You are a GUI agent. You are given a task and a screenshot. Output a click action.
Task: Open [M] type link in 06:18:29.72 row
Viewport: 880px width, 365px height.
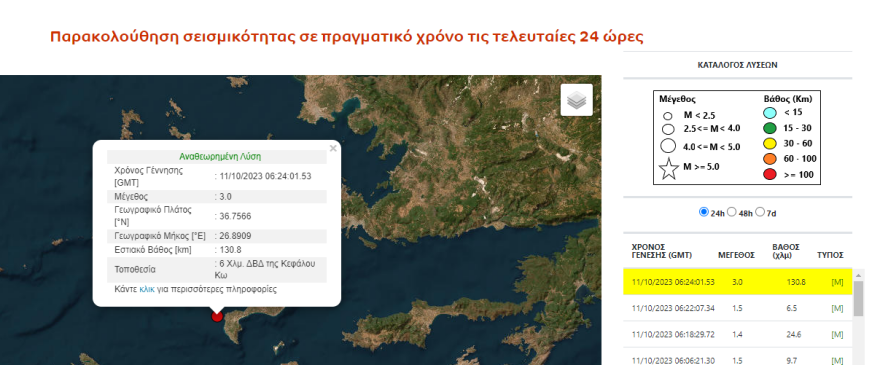click(837, 334)
